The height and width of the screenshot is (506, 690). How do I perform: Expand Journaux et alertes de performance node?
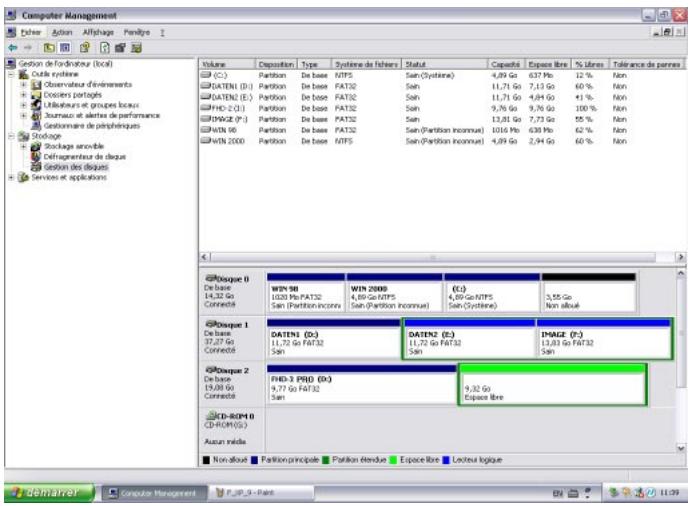(x=24, y=115)
